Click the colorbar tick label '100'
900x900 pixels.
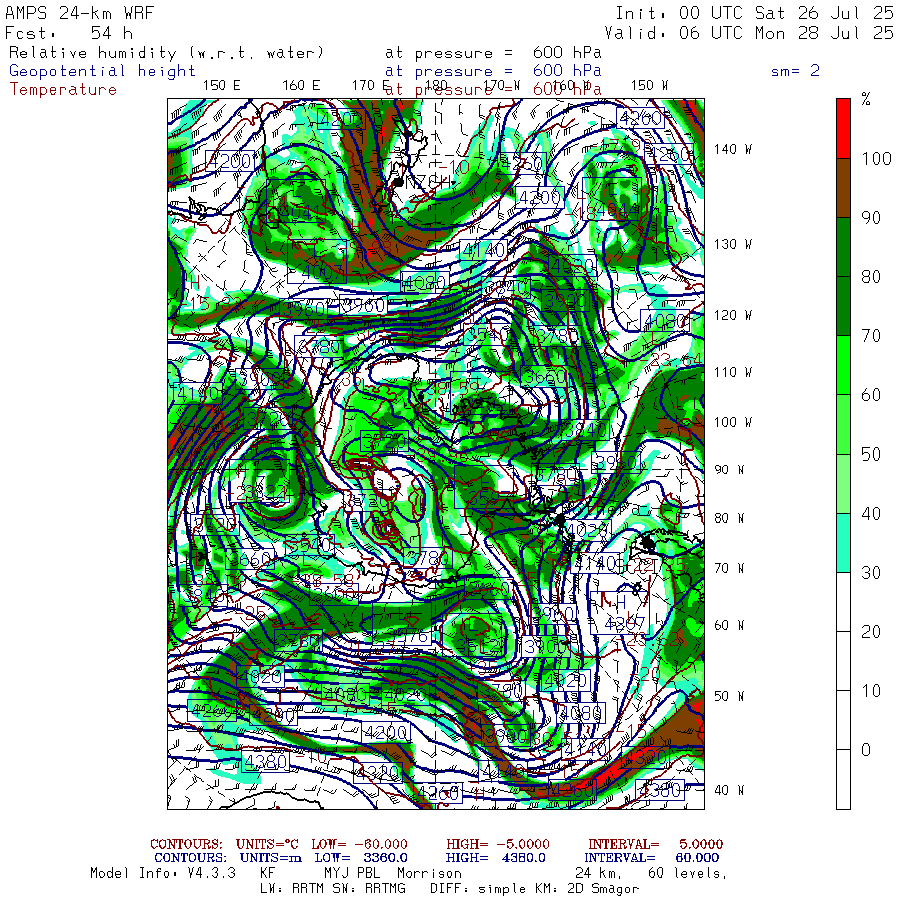tap(876, 158)
